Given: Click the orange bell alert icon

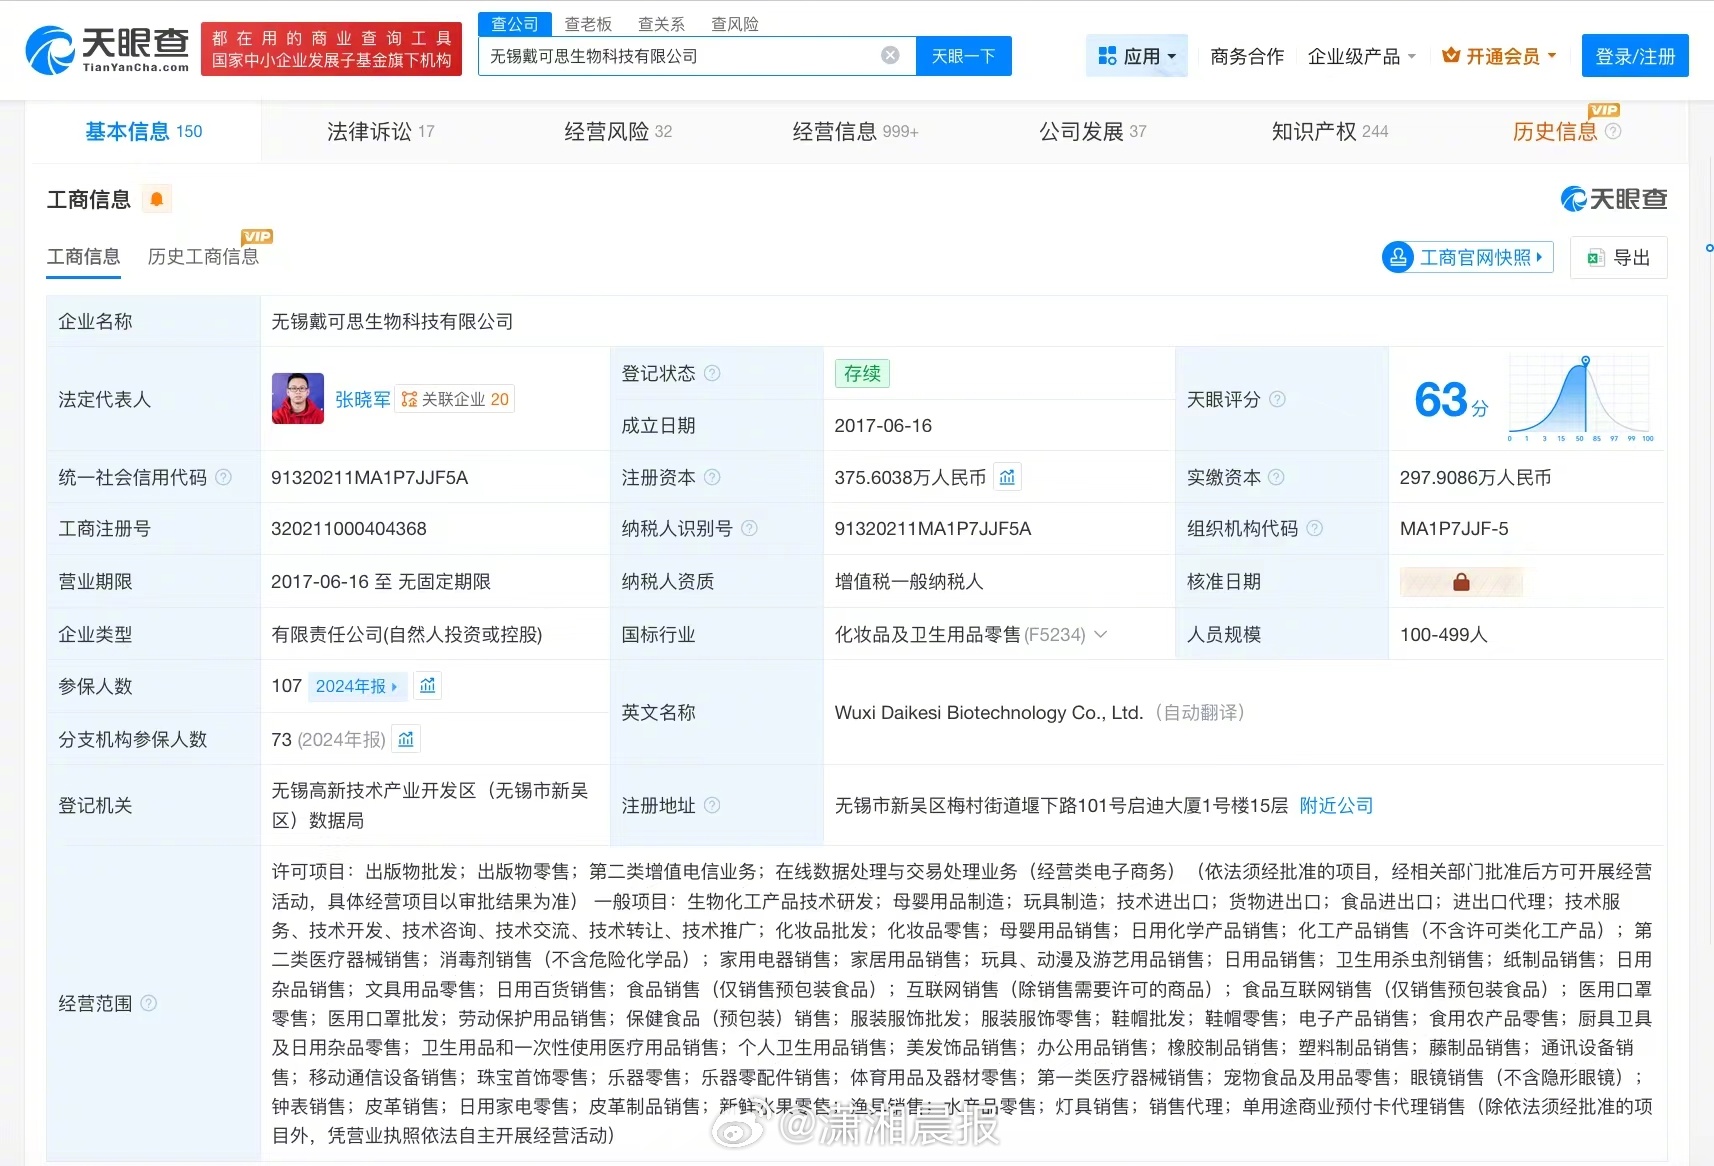Looking at the screenshot, I should (x=157, y=199).
